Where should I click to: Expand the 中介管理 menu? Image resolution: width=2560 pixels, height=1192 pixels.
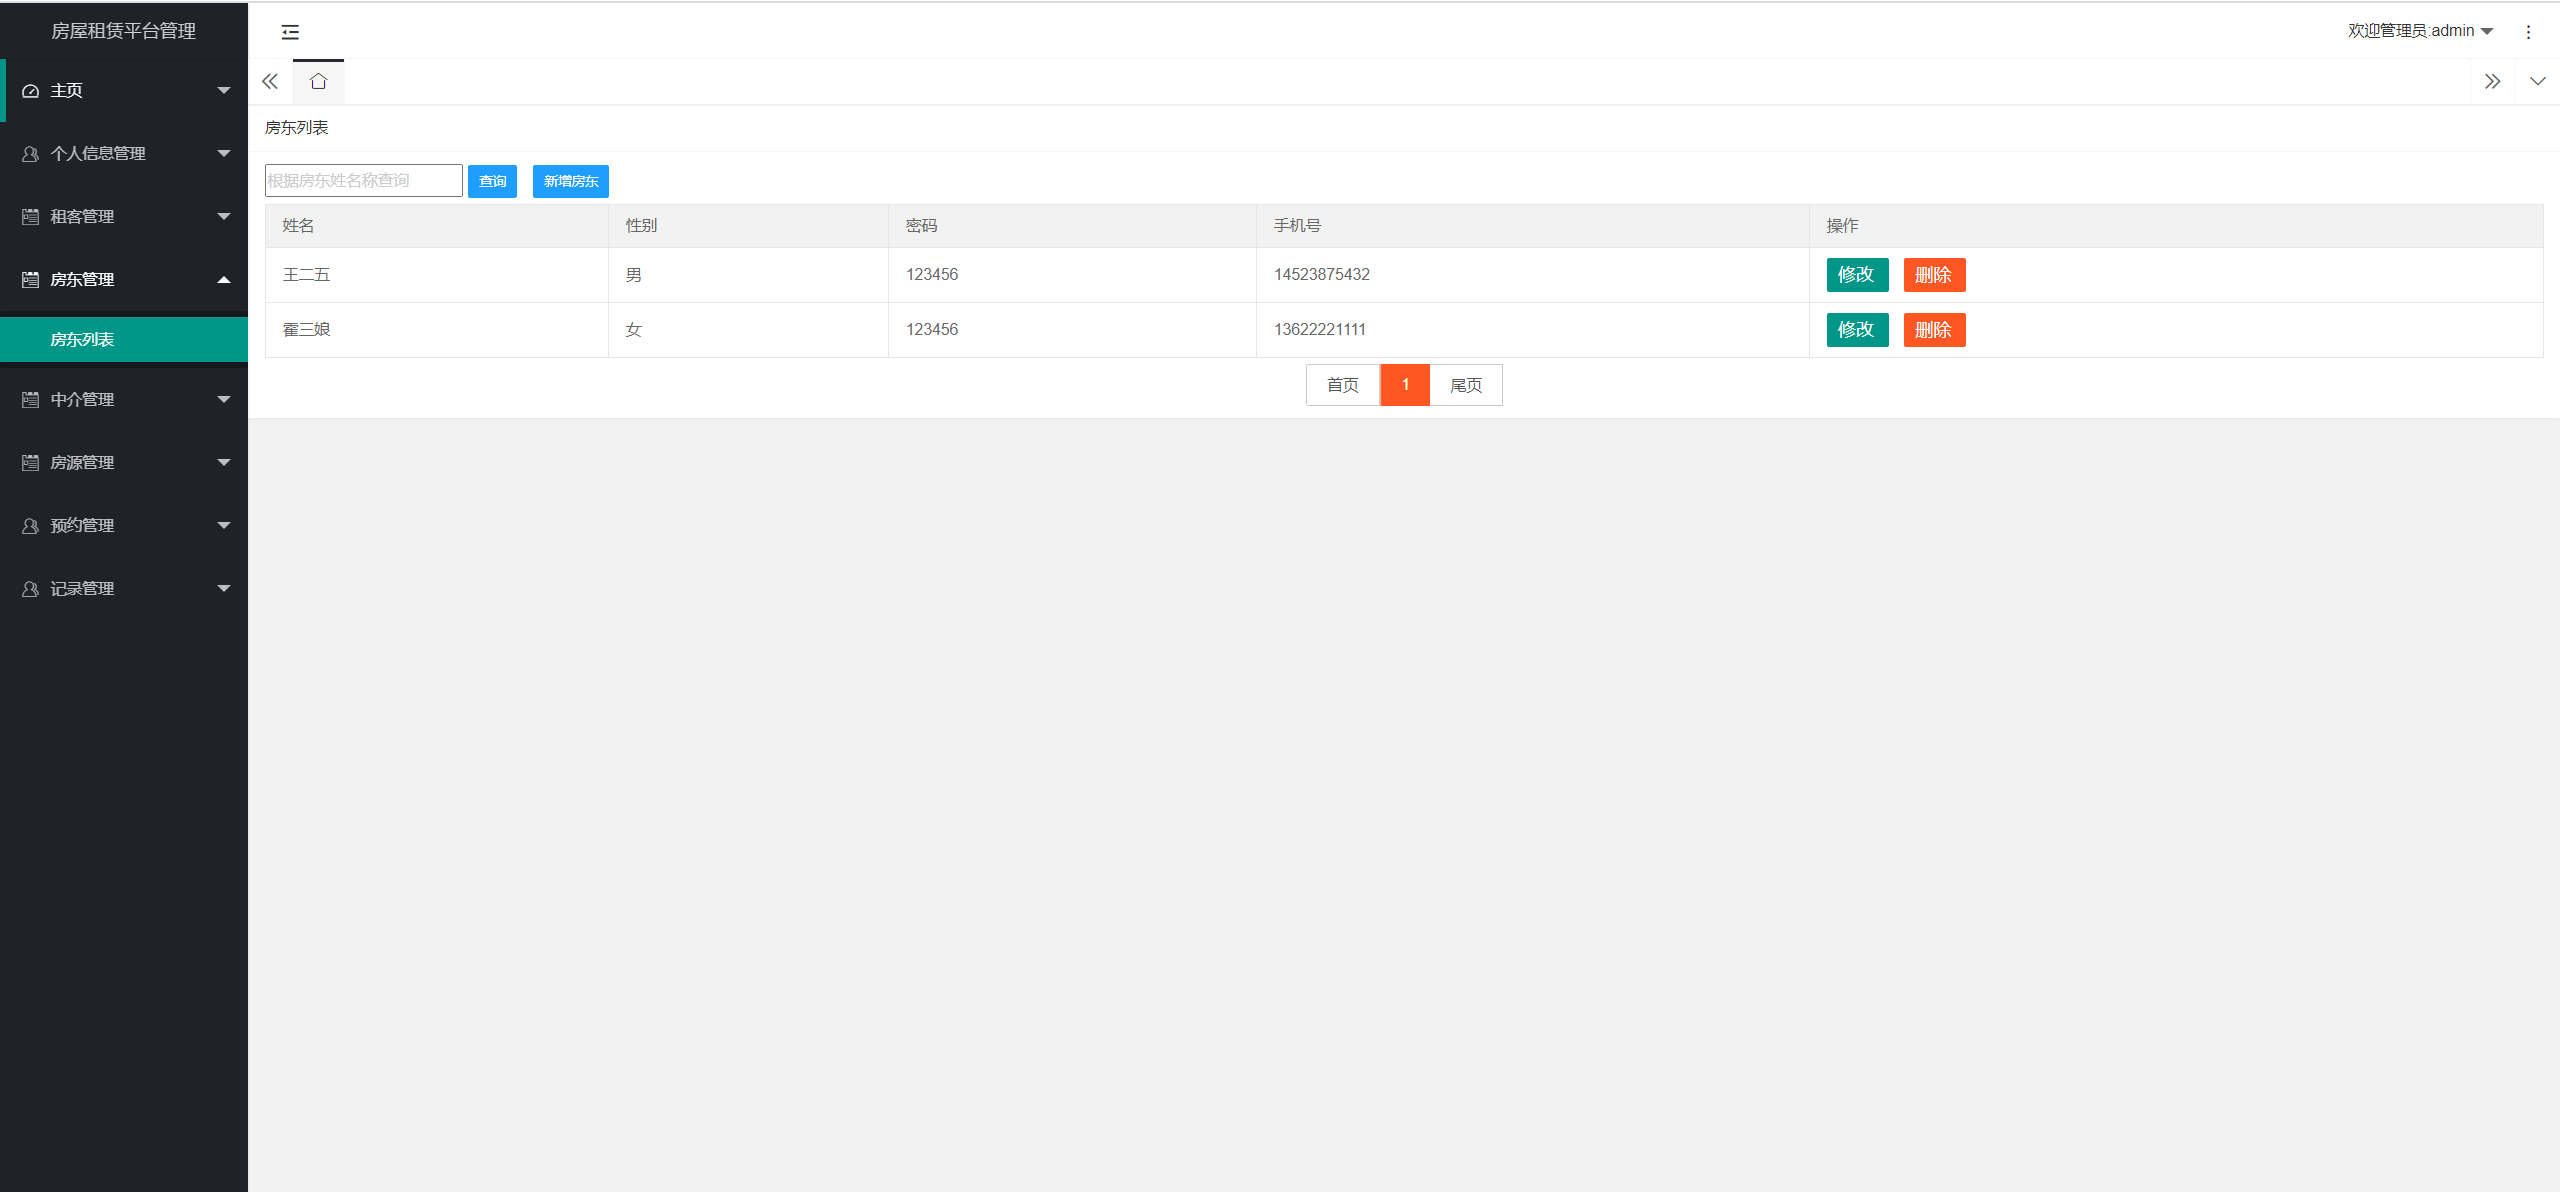pos(124,400)
